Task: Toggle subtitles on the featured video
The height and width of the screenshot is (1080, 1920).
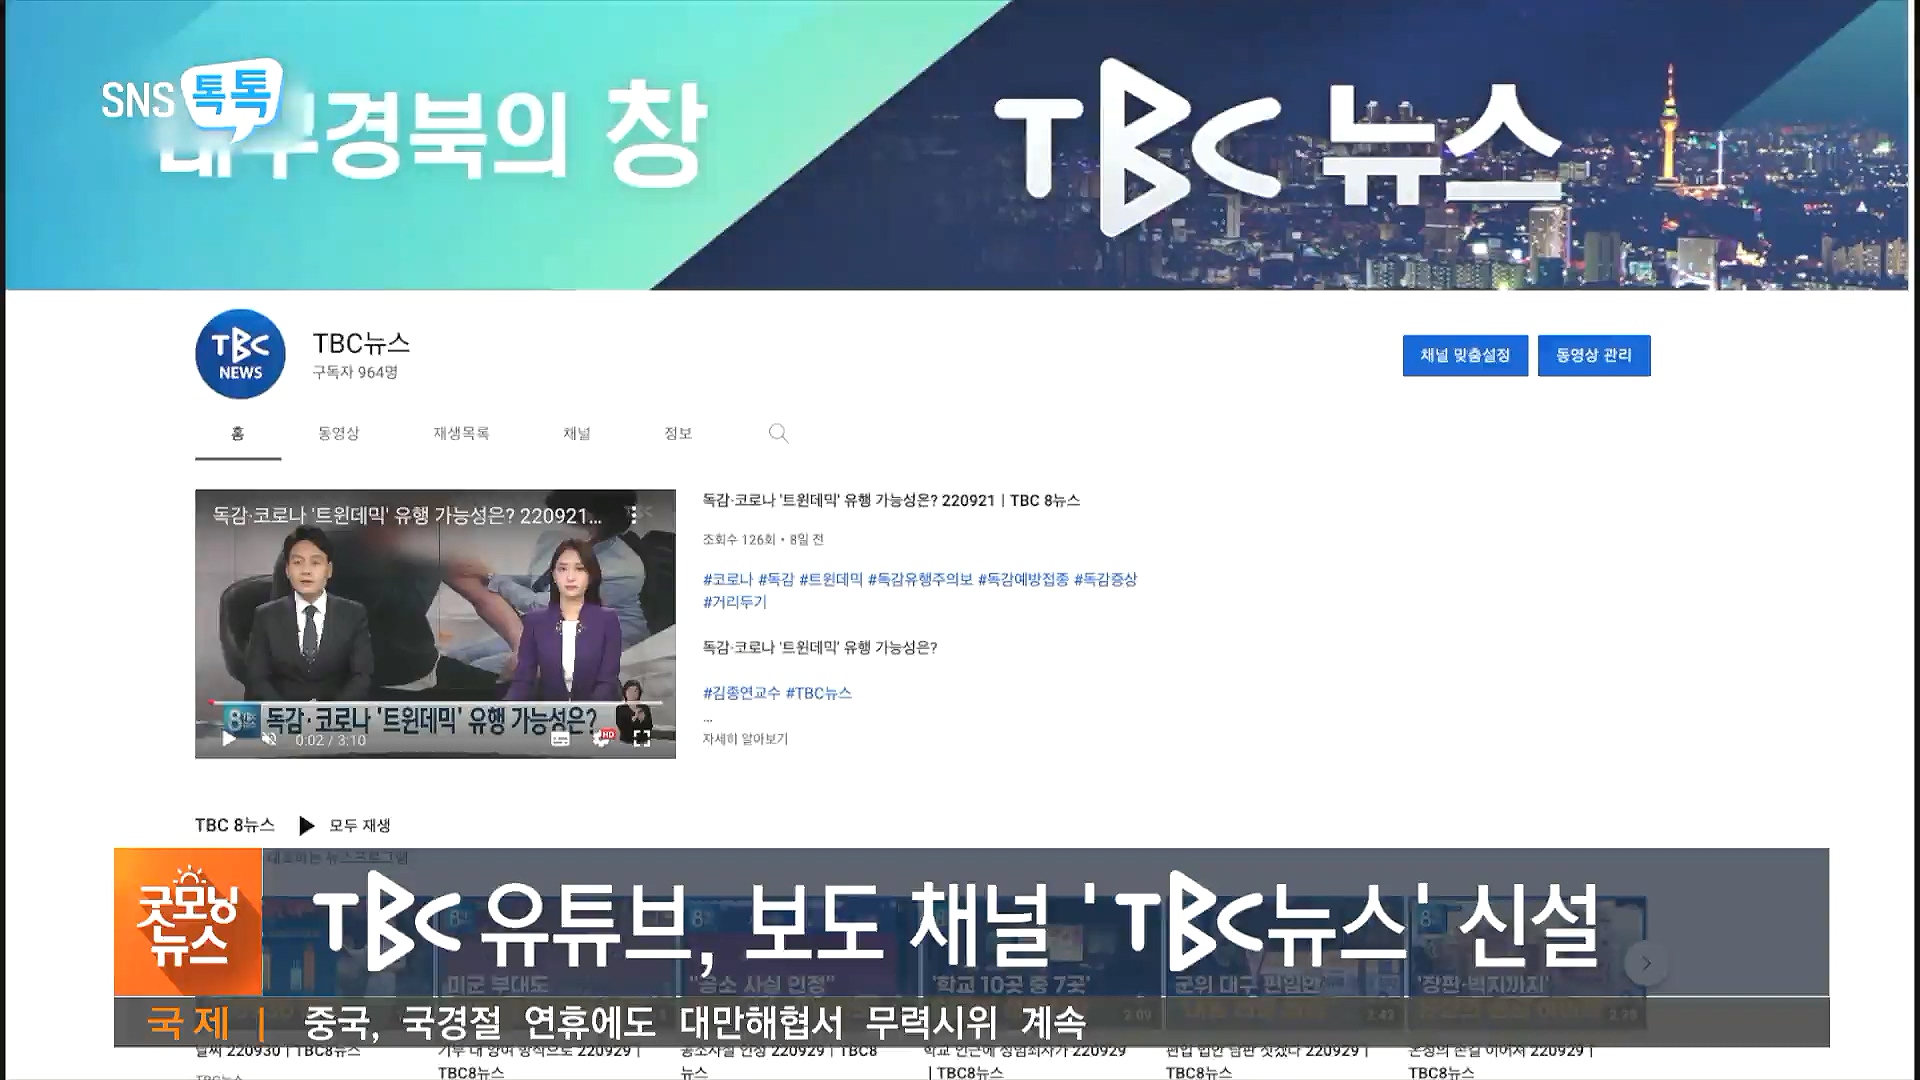Action: click(x=561, y=739)
